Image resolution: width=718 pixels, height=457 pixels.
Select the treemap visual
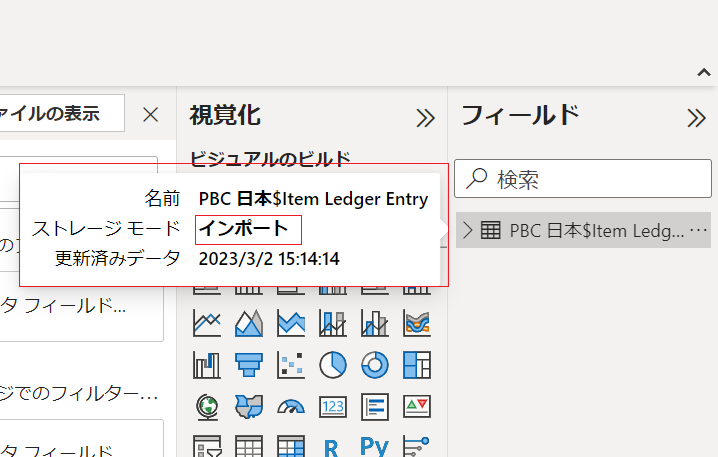point(416,364)
